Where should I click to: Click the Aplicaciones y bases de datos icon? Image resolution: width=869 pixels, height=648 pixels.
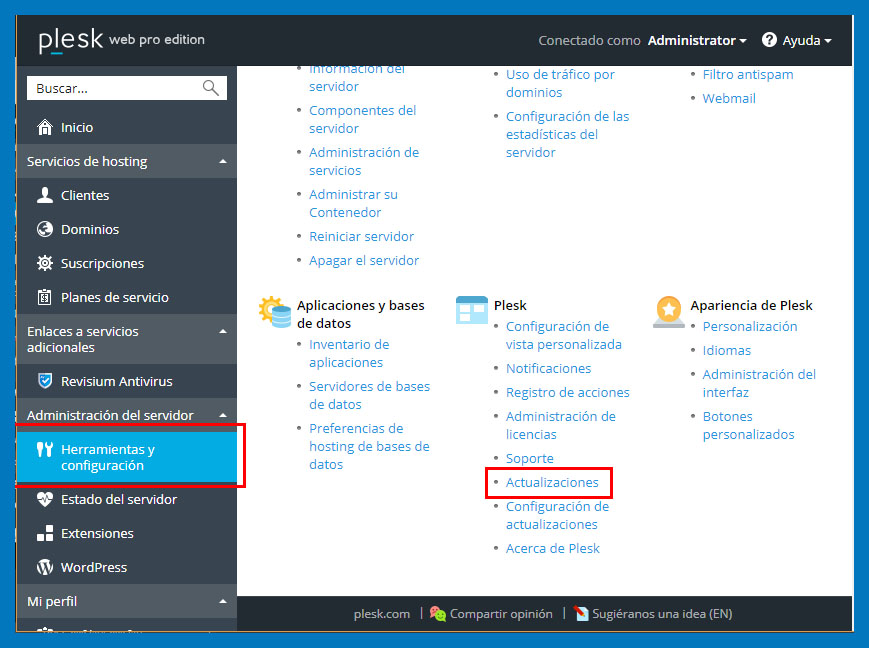pyautogui.click(x=275, y=312)
